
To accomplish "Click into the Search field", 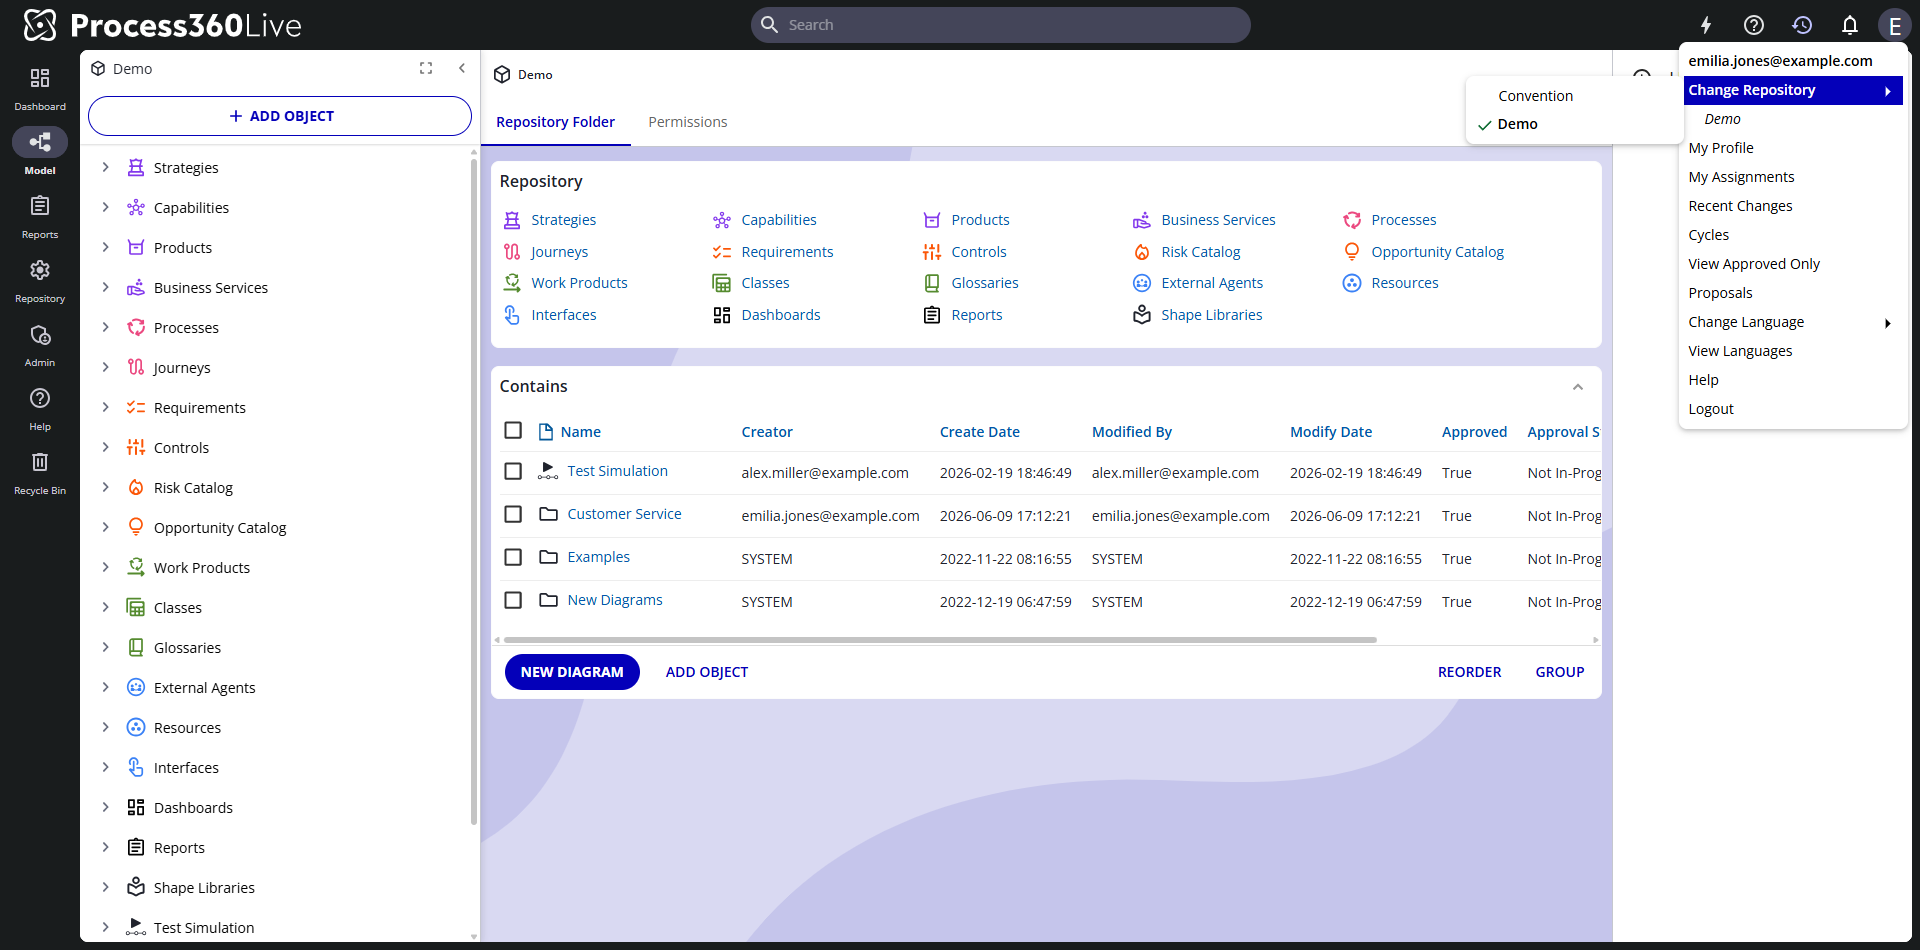I will (x=1000, y=25).
